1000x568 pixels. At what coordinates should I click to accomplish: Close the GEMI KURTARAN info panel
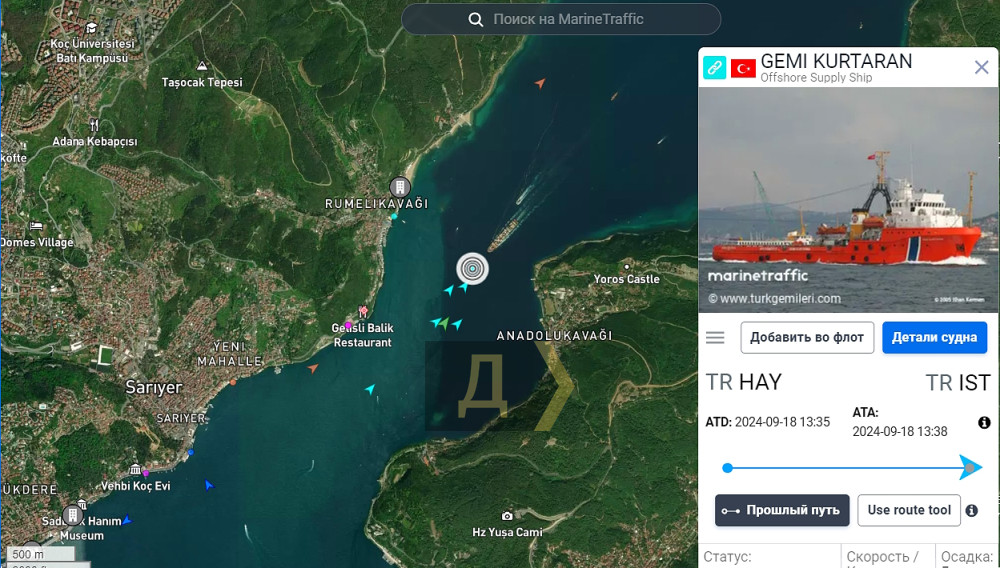tap(981, 67)
